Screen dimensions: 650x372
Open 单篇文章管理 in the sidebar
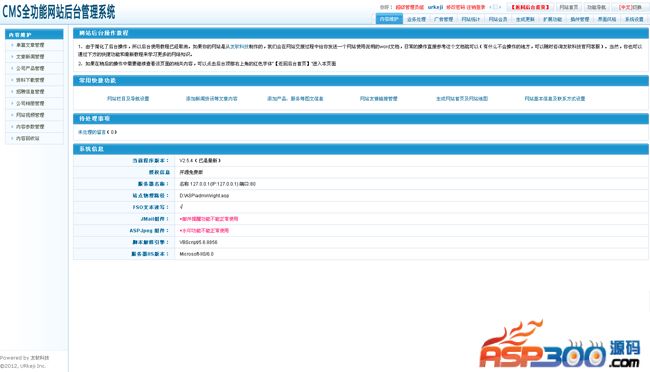(30, 45)
